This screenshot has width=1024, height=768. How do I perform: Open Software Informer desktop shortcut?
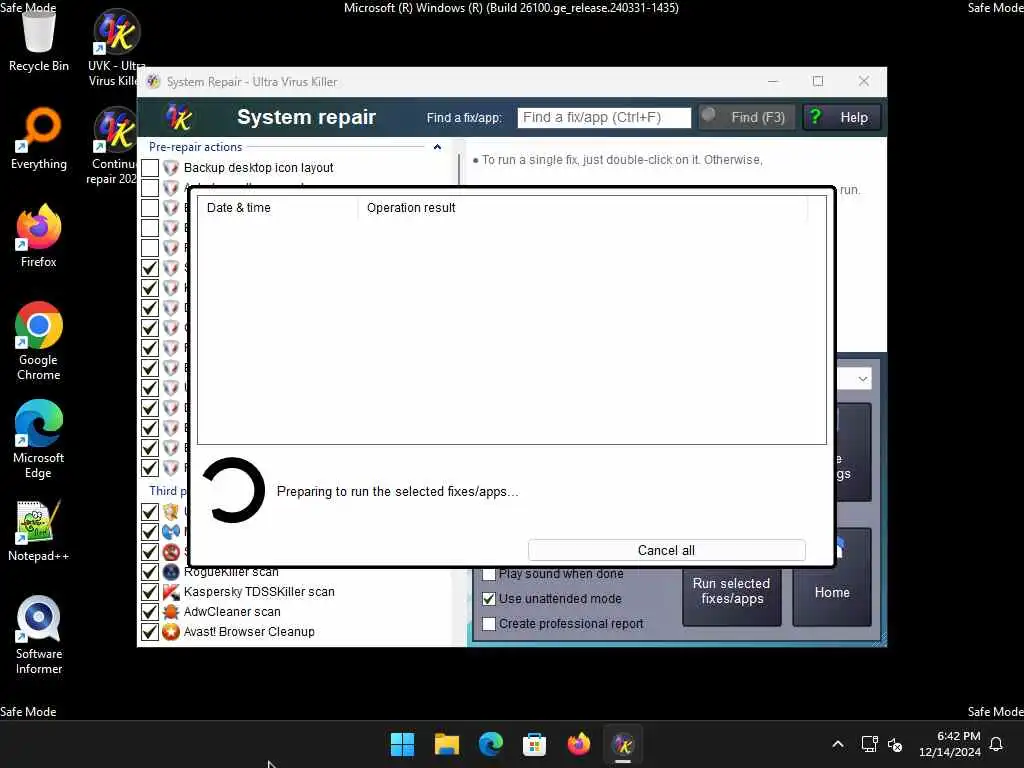(39, 635)
